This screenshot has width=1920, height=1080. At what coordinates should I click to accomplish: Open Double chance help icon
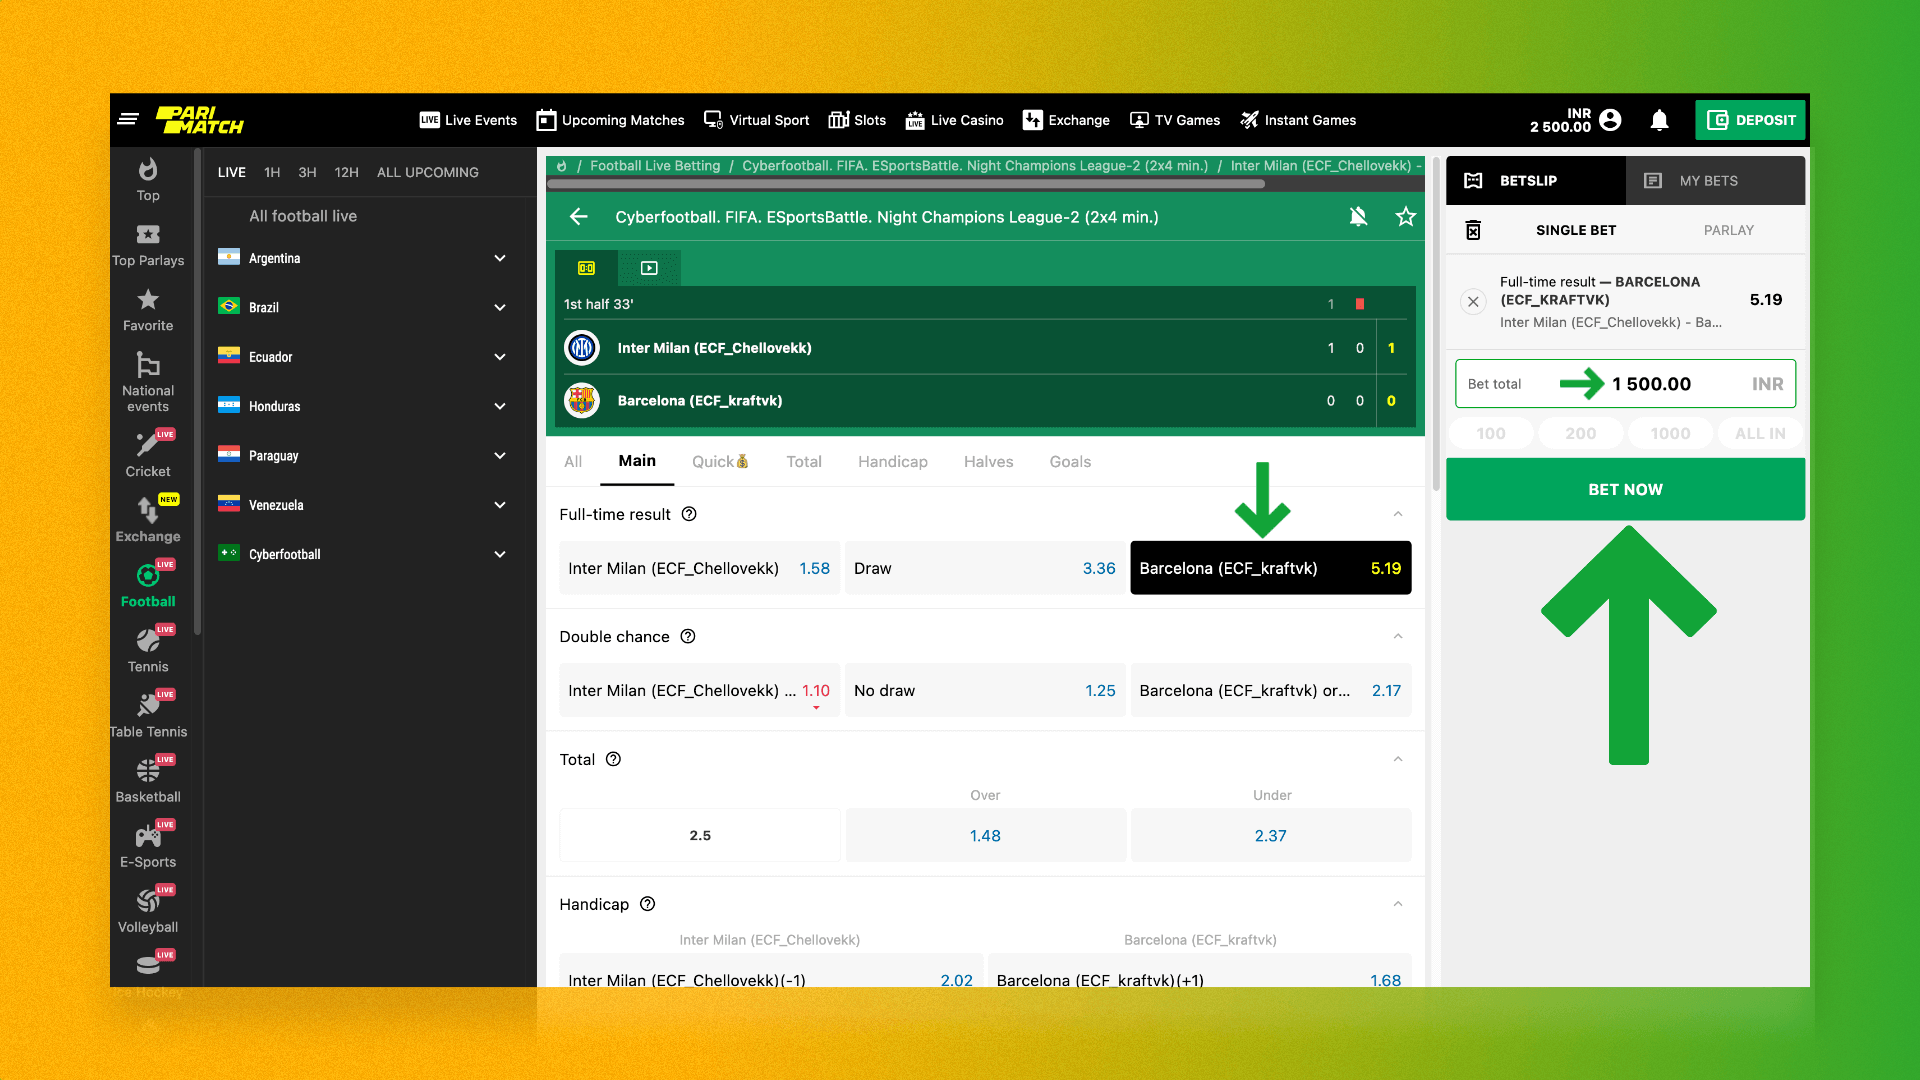[688, 636]
